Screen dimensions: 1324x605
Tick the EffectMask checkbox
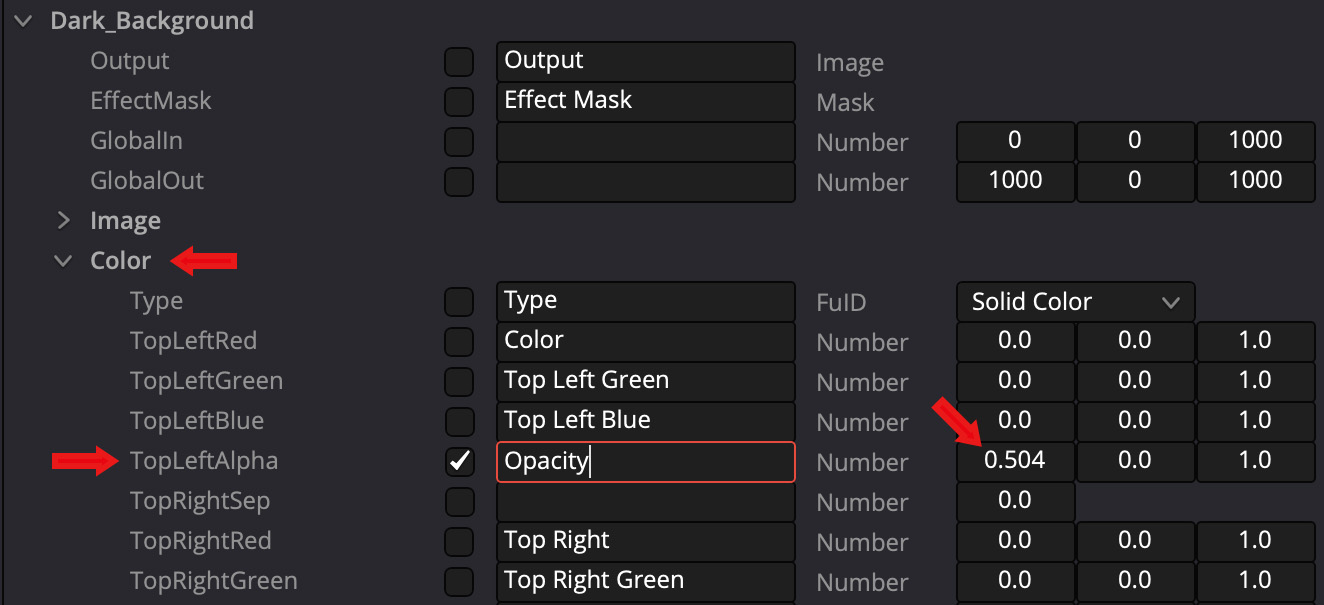coord(459,102)
